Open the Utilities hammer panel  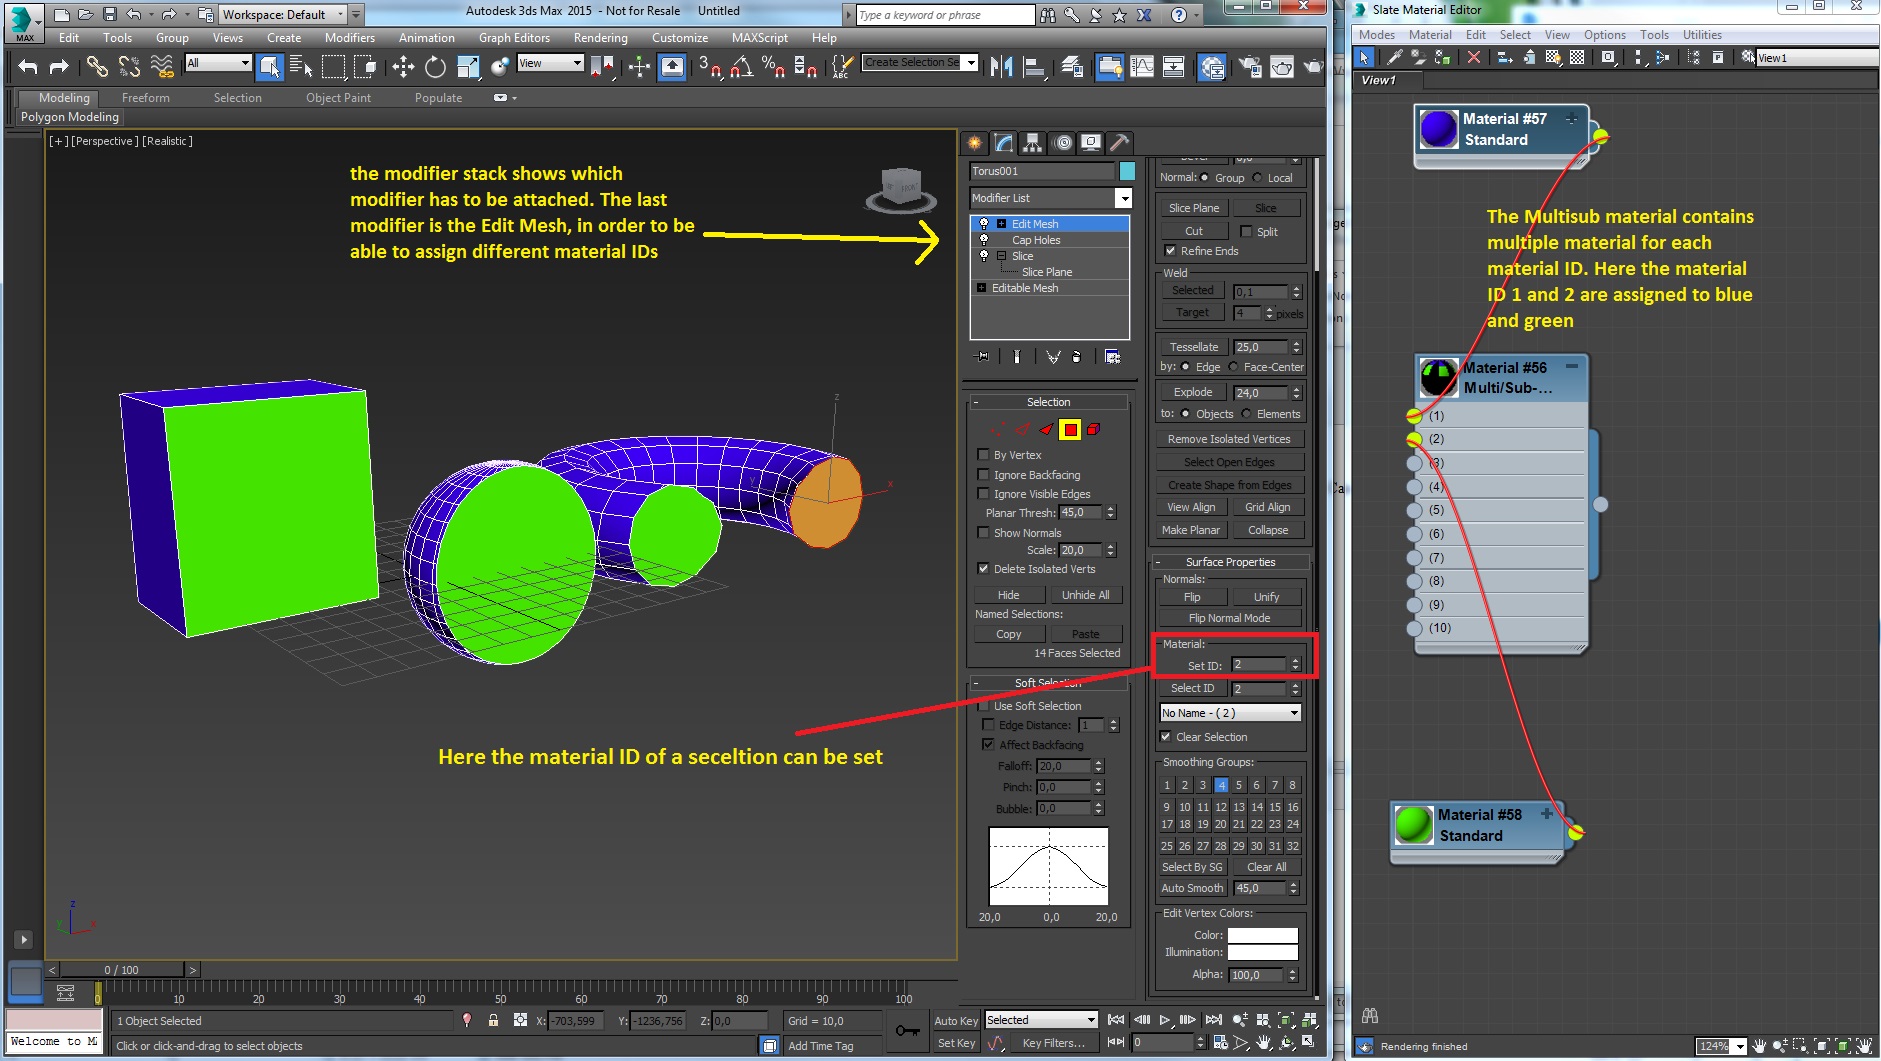pos(1120,143)
